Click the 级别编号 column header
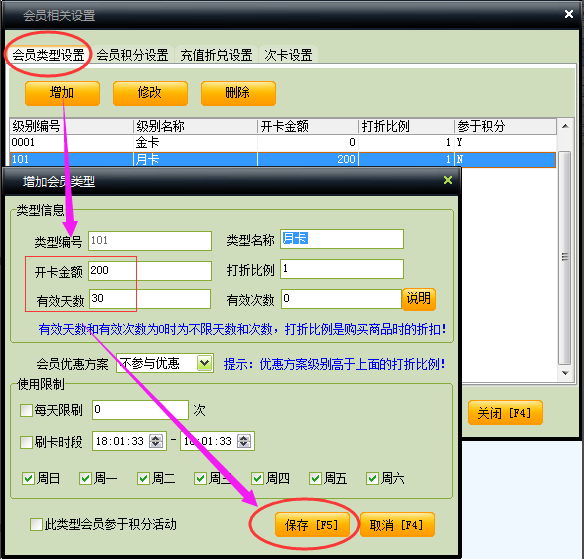 (72, 126)
